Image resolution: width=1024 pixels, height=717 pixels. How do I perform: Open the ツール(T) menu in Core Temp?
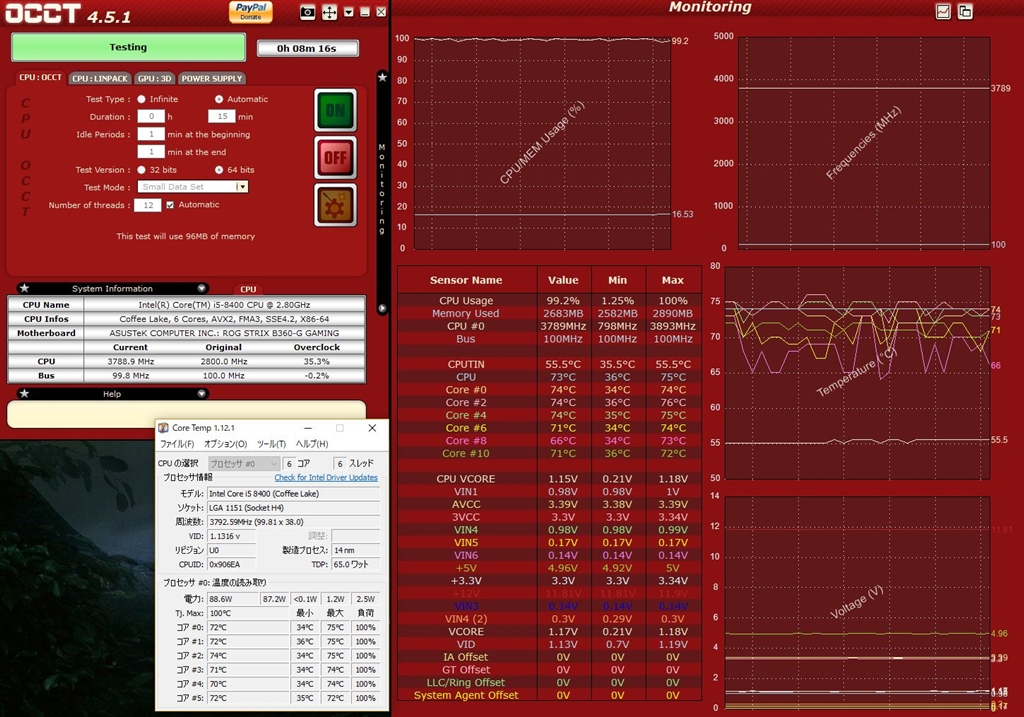[271, 444]
